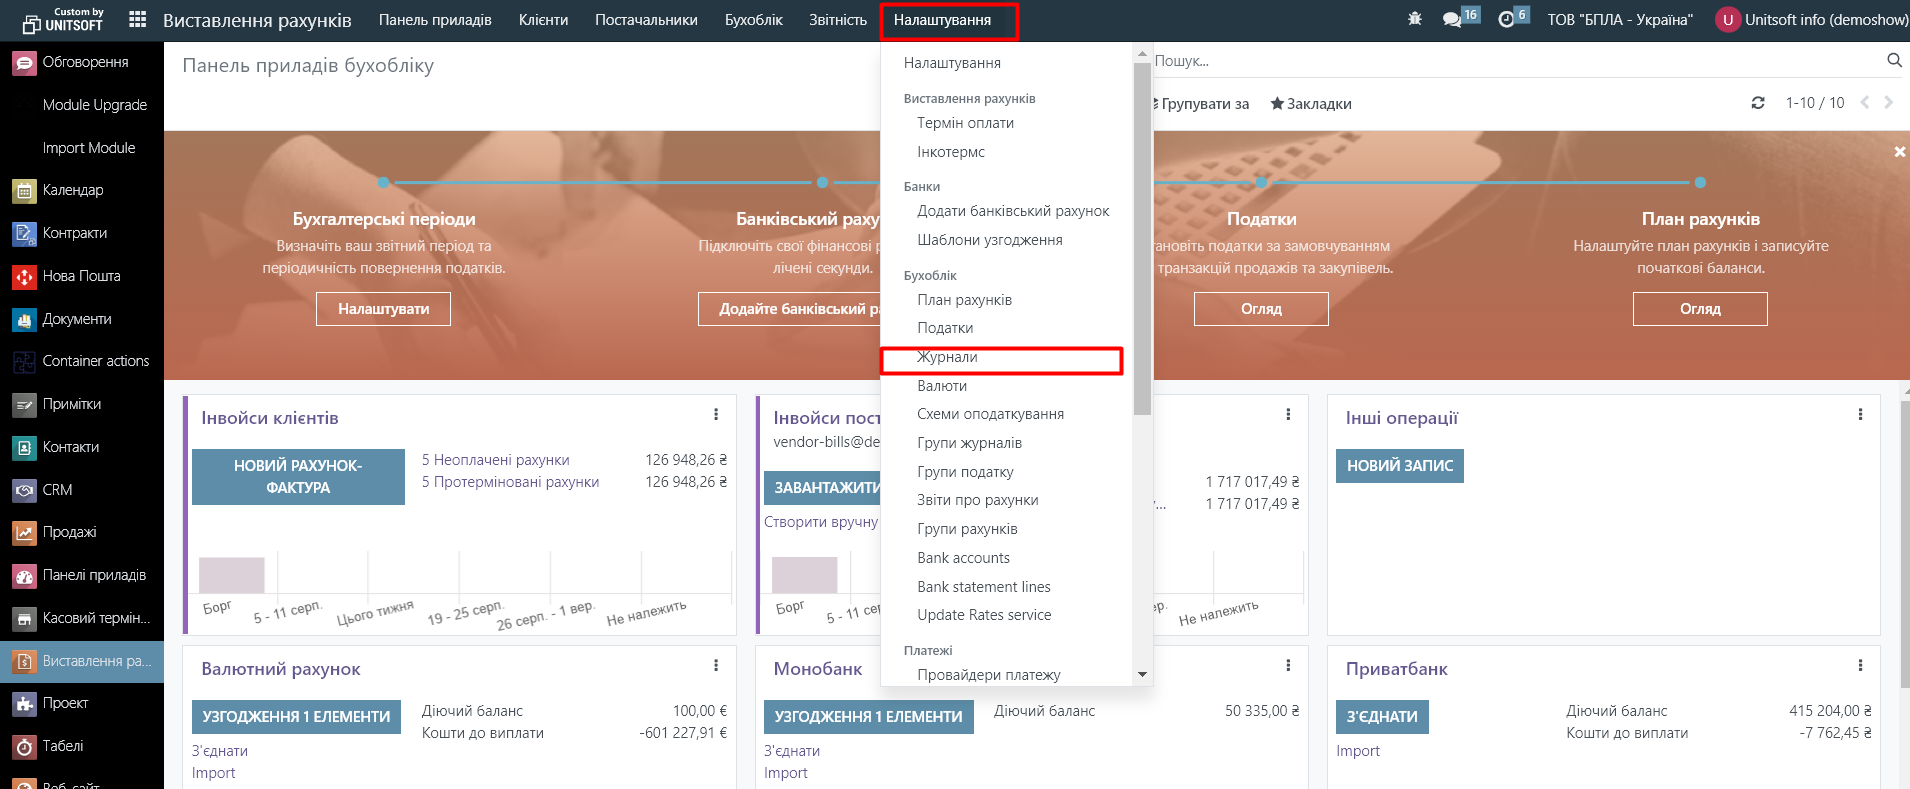This screenshot has width=1910, height=789.
Task: Close the onboarding banner with X
Action: point(1899,152)
